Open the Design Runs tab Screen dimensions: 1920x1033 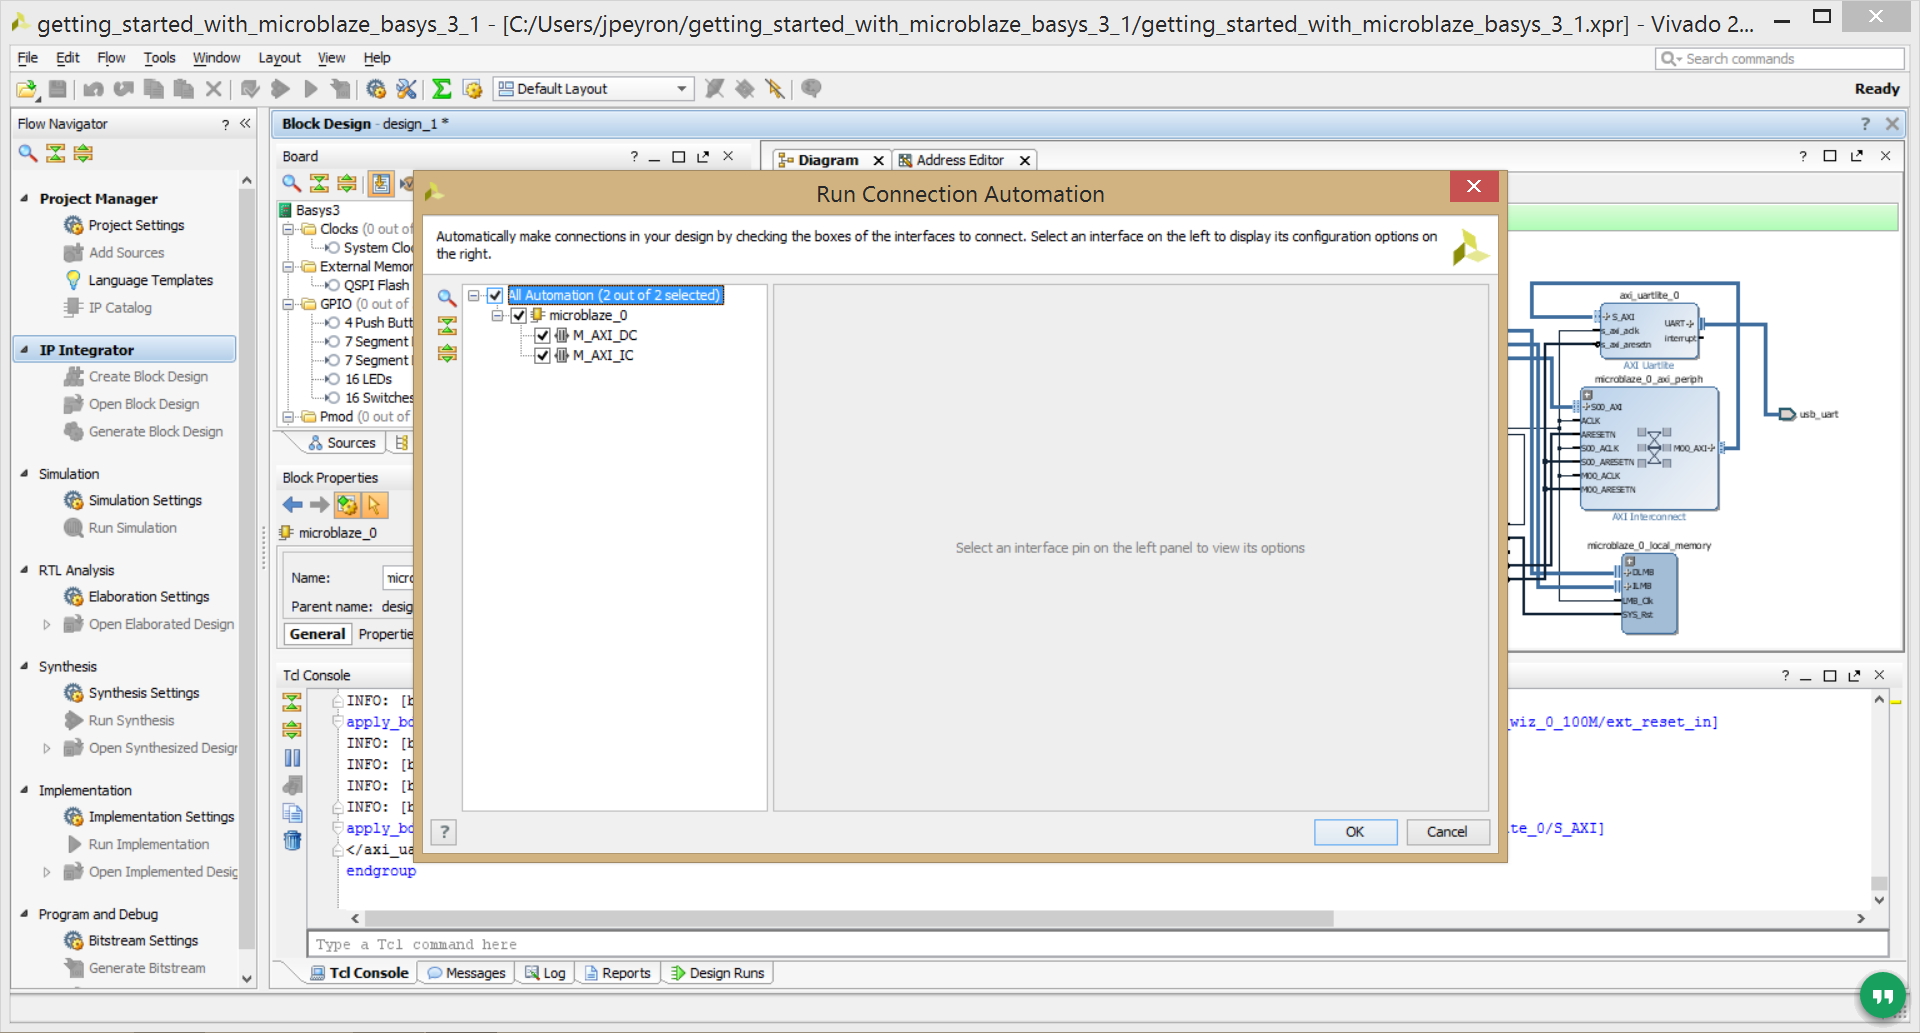tap(717, 973)
